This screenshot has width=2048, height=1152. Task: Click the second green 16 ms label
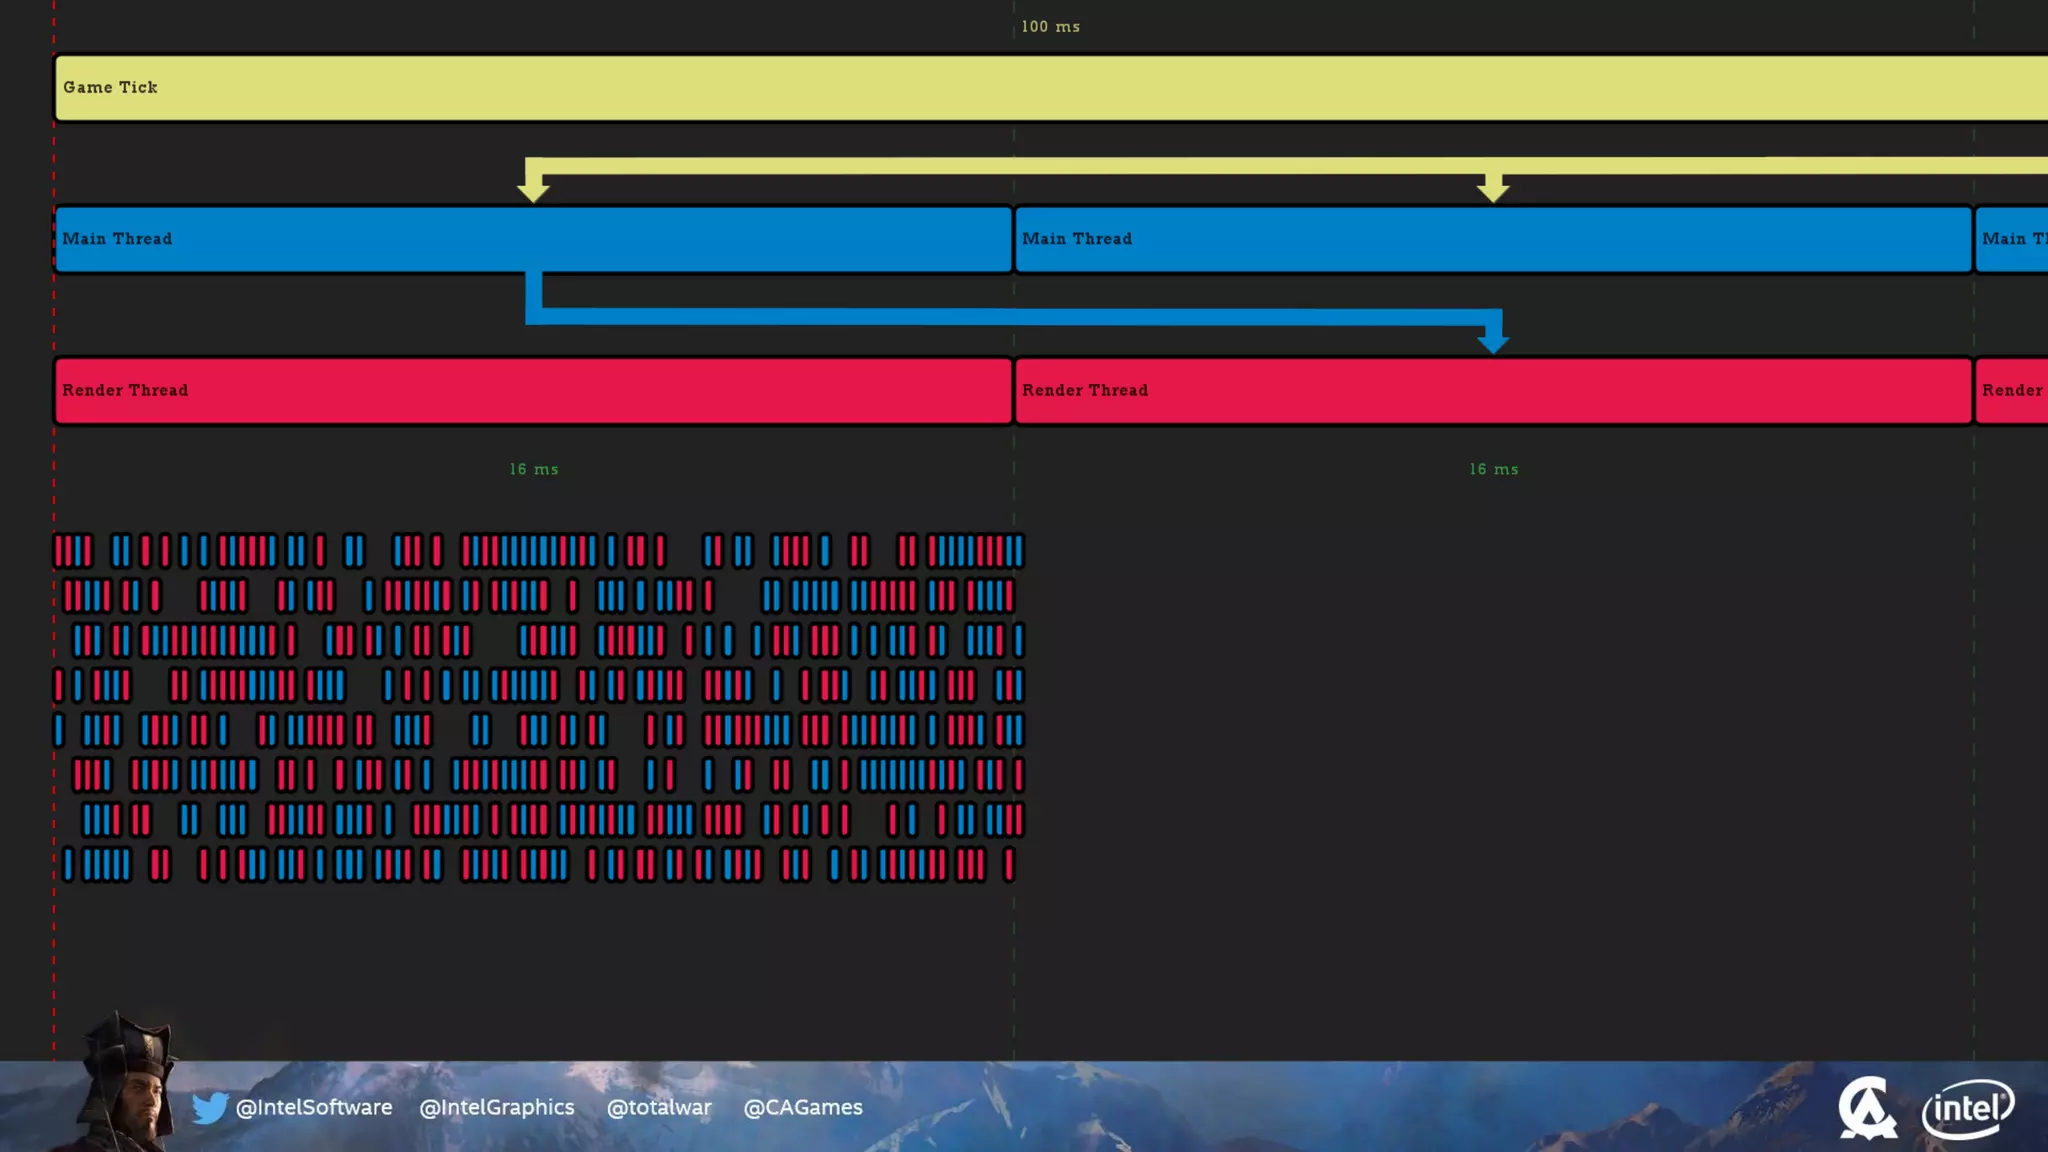(1493, 469)
